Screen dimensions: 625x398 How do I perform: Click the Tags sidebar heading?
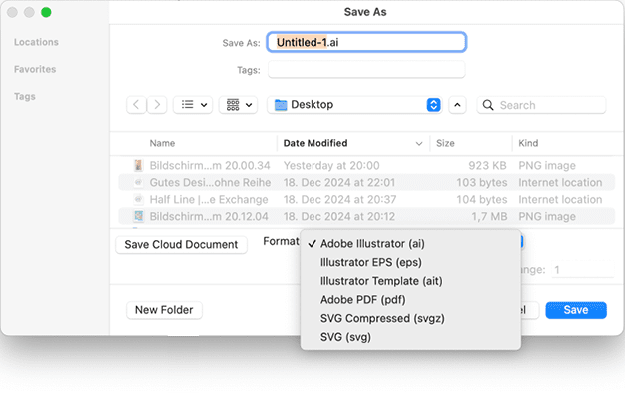(x=25, y=96)
